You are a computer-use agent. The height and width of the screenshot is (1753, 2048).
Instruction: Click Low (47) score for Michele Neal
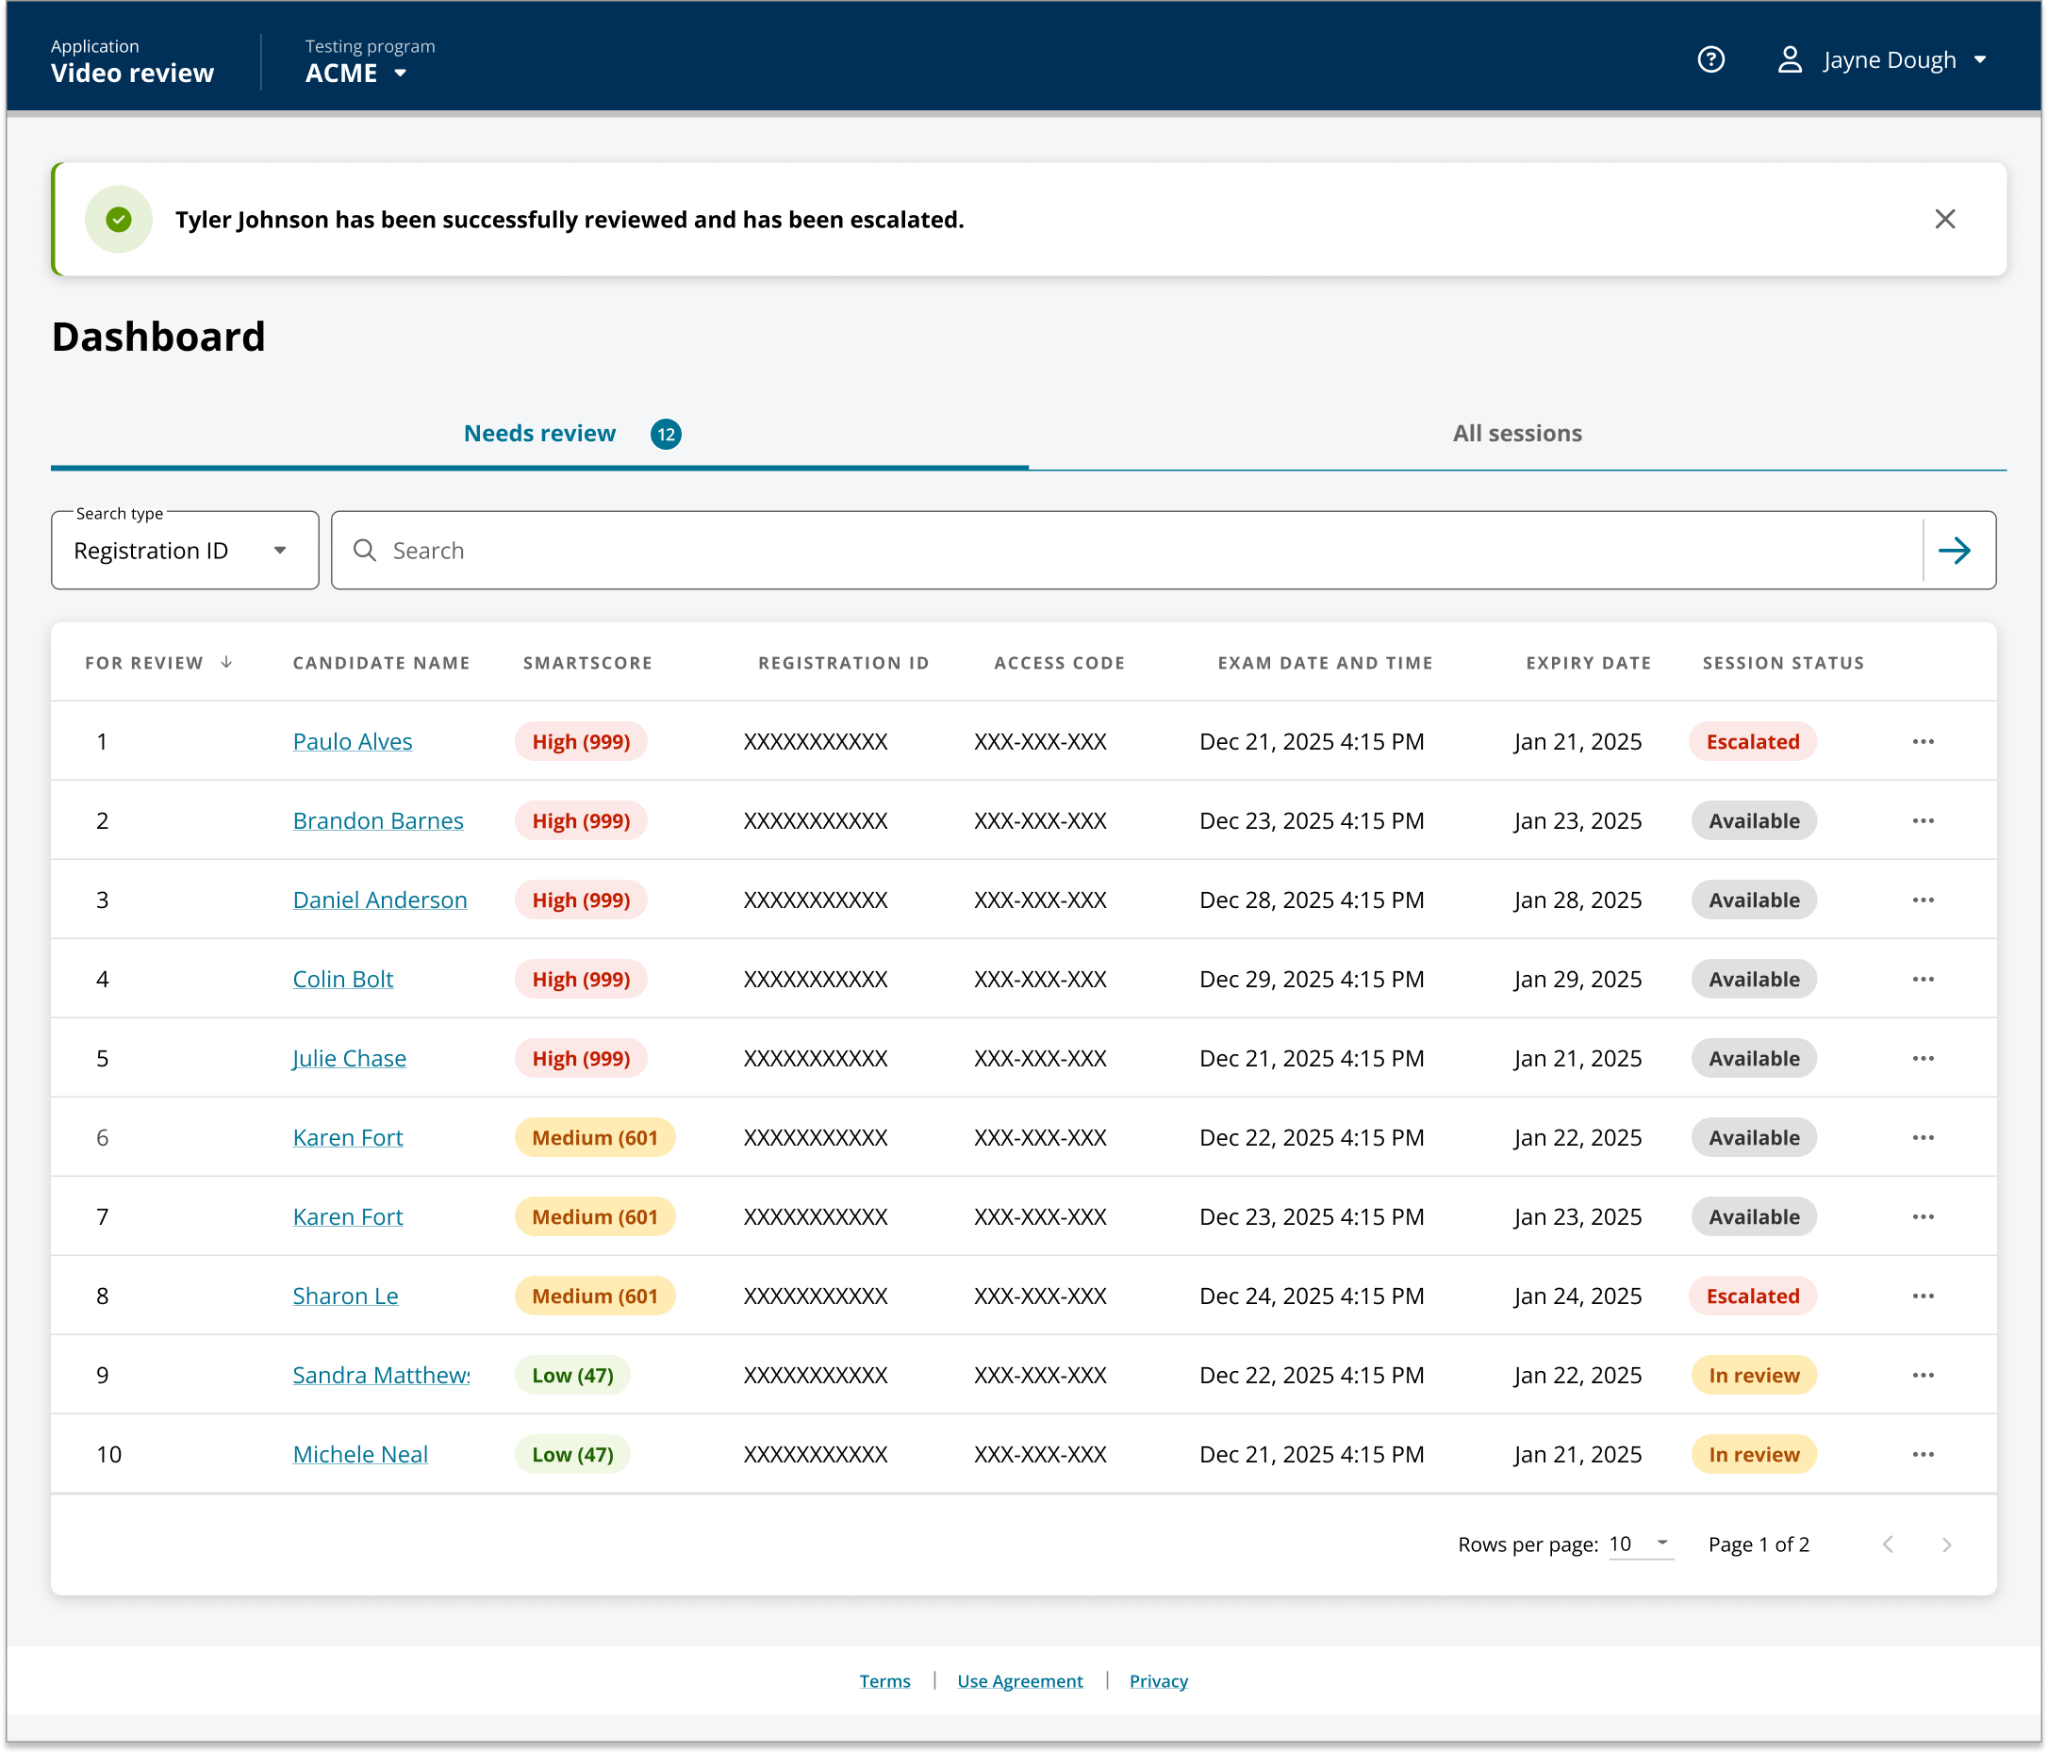tap(572, 1454)
